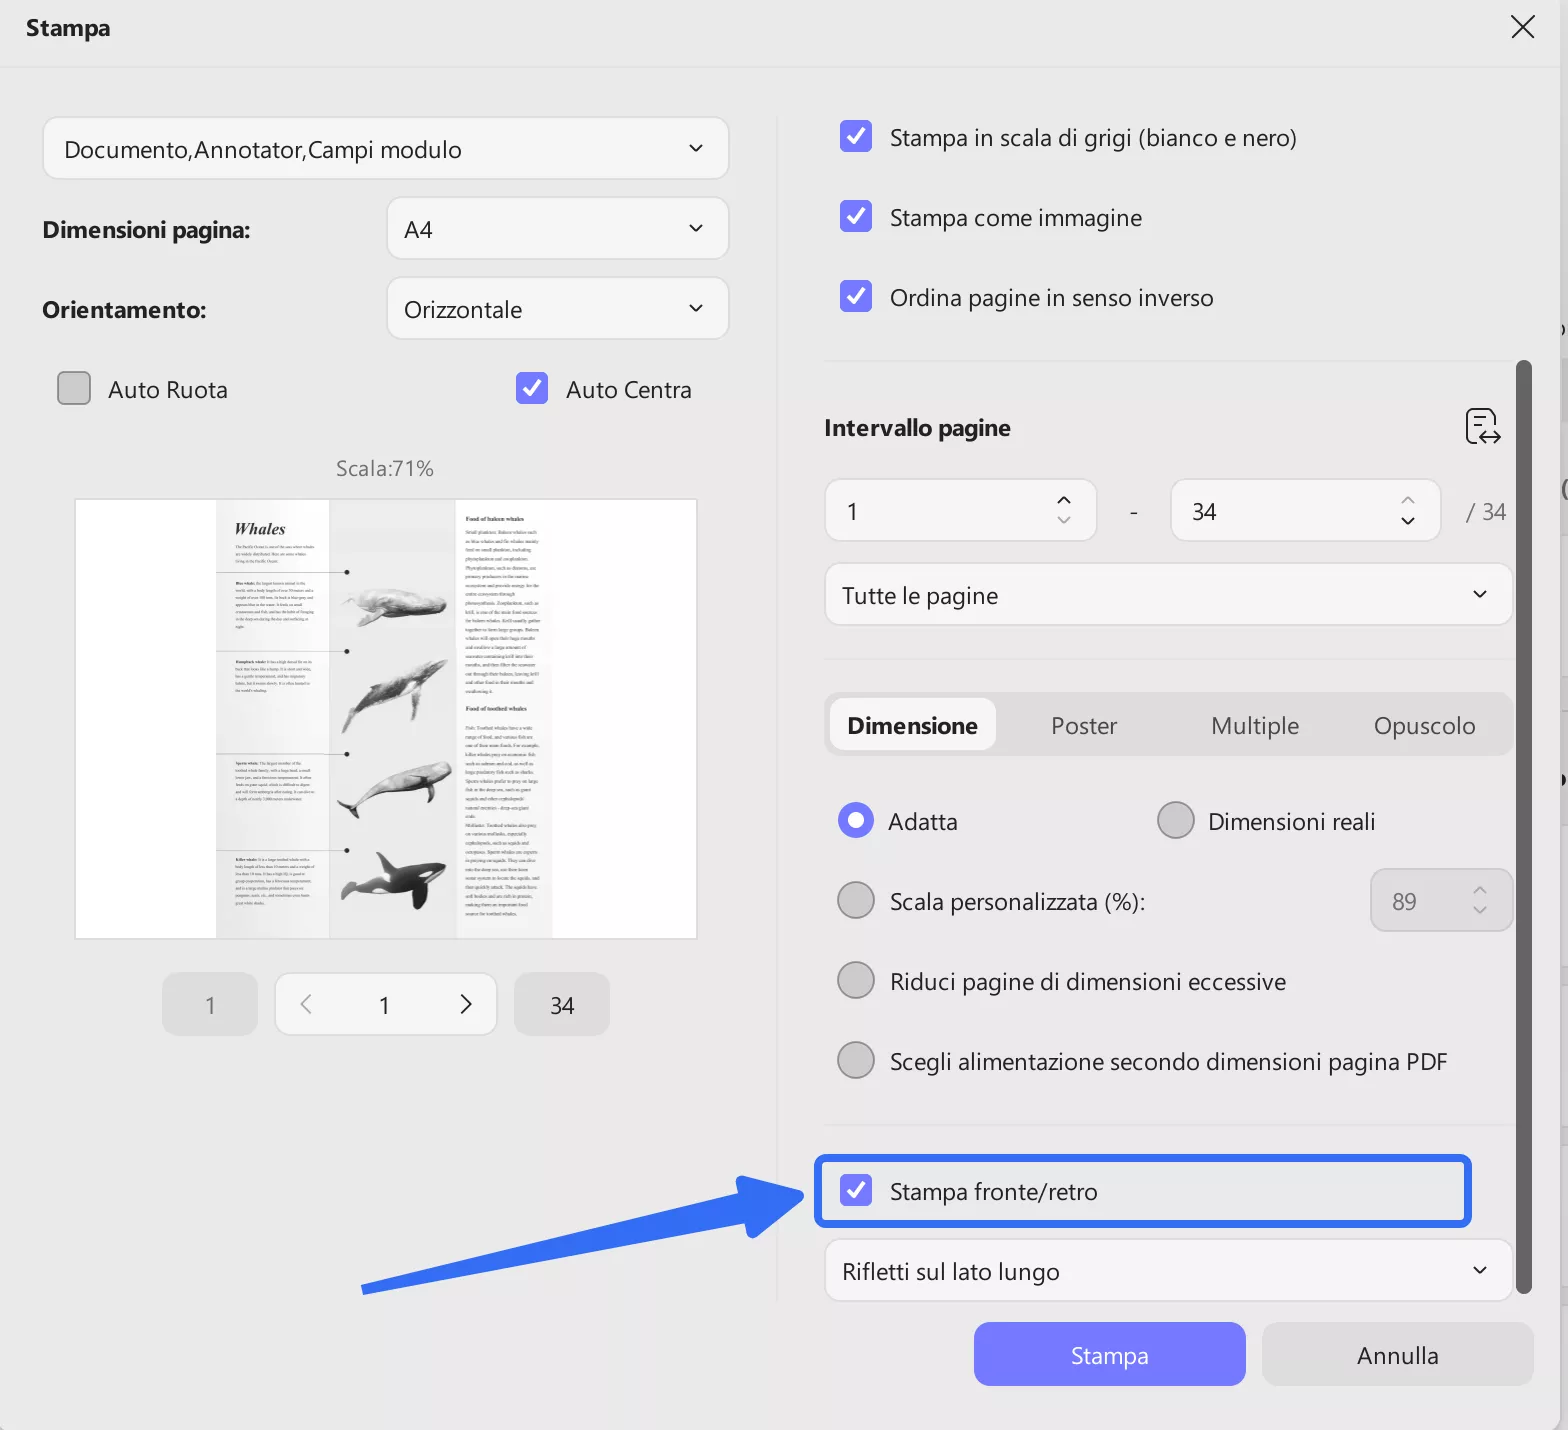Image resolution: width=1568 pixels, height=1430 pixels.
Task: Expand the Tutte le pagine dropdown
Action: pyautogui.click(x=1167, y=595)
